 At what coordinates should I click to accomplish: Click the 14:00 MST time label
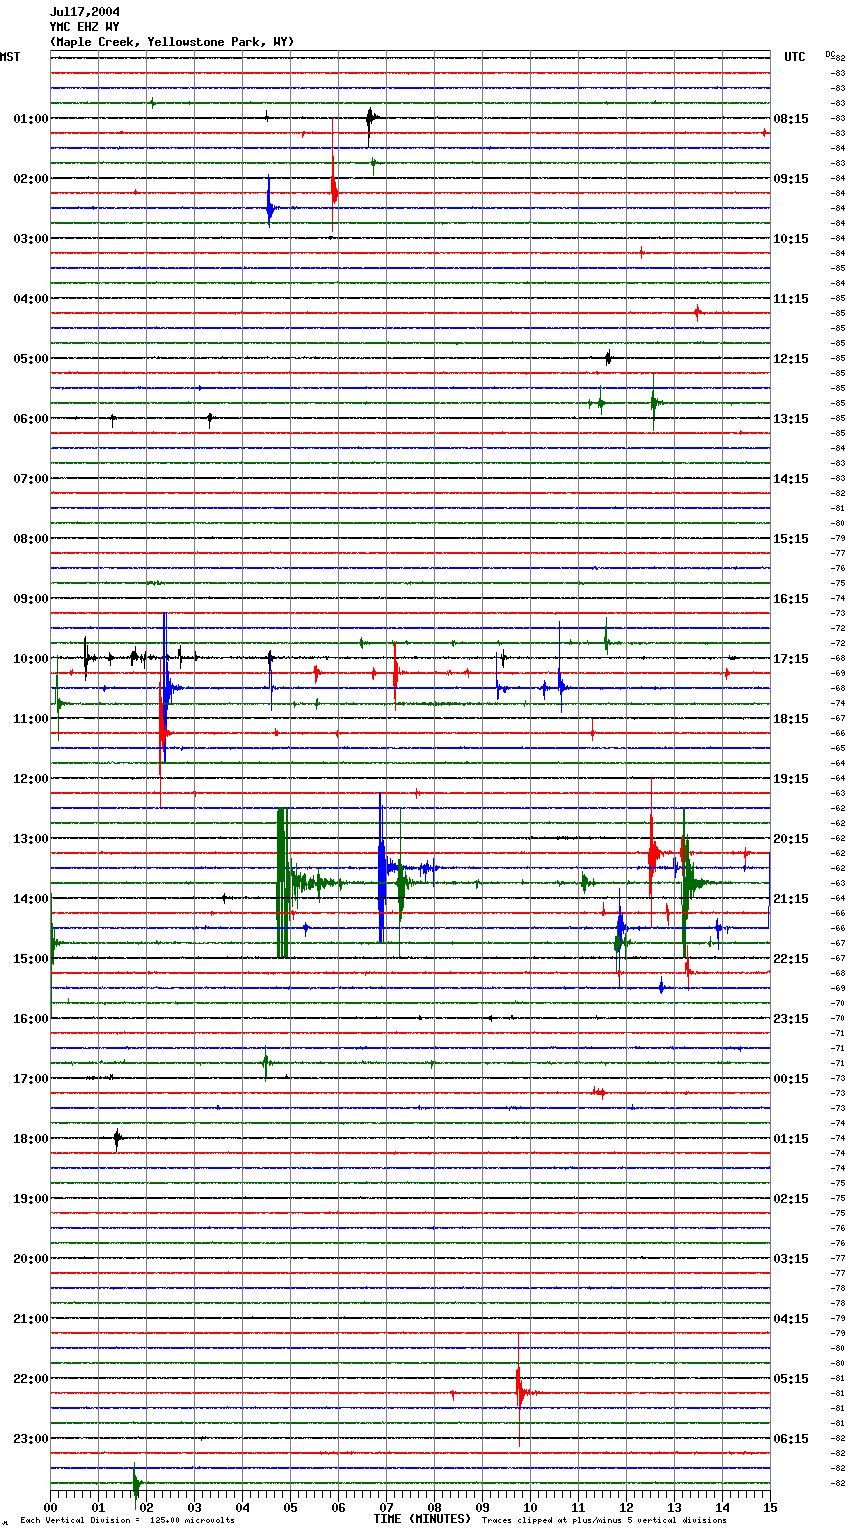click(x=31, y=899)
